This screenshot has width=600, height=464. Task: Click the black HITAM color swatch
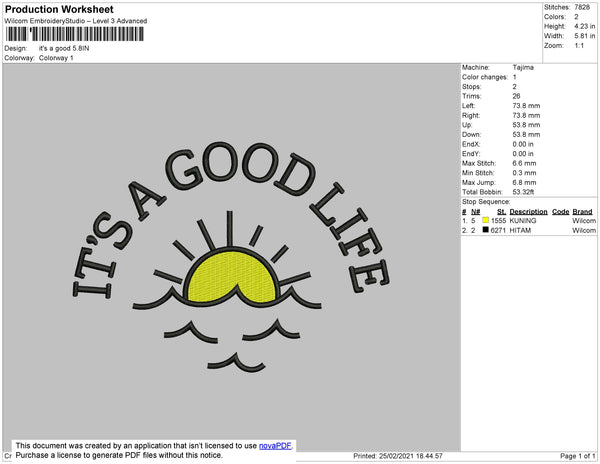[x=486, y=230]
